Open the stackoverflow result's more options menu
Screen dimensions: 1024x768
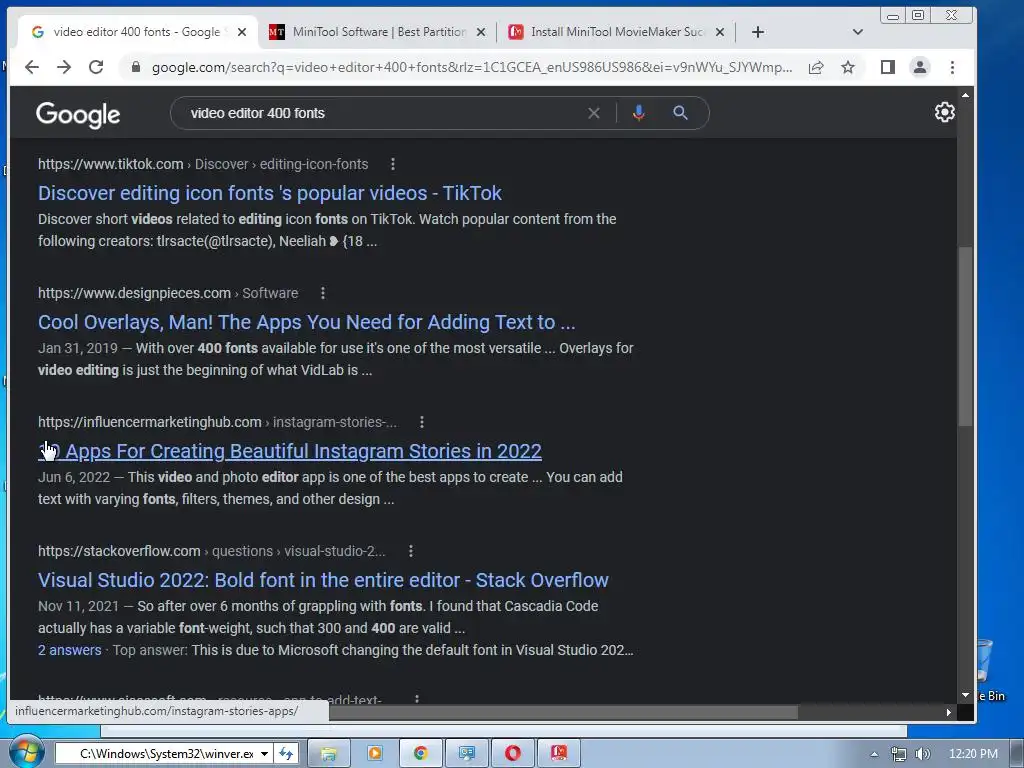tap(411, 551)
